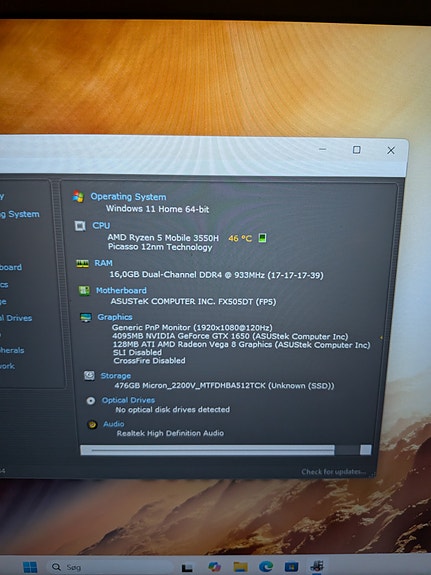431x575 pixels.
Task: Click the Graphics monitor icon
Action: [x=86, y=317]
